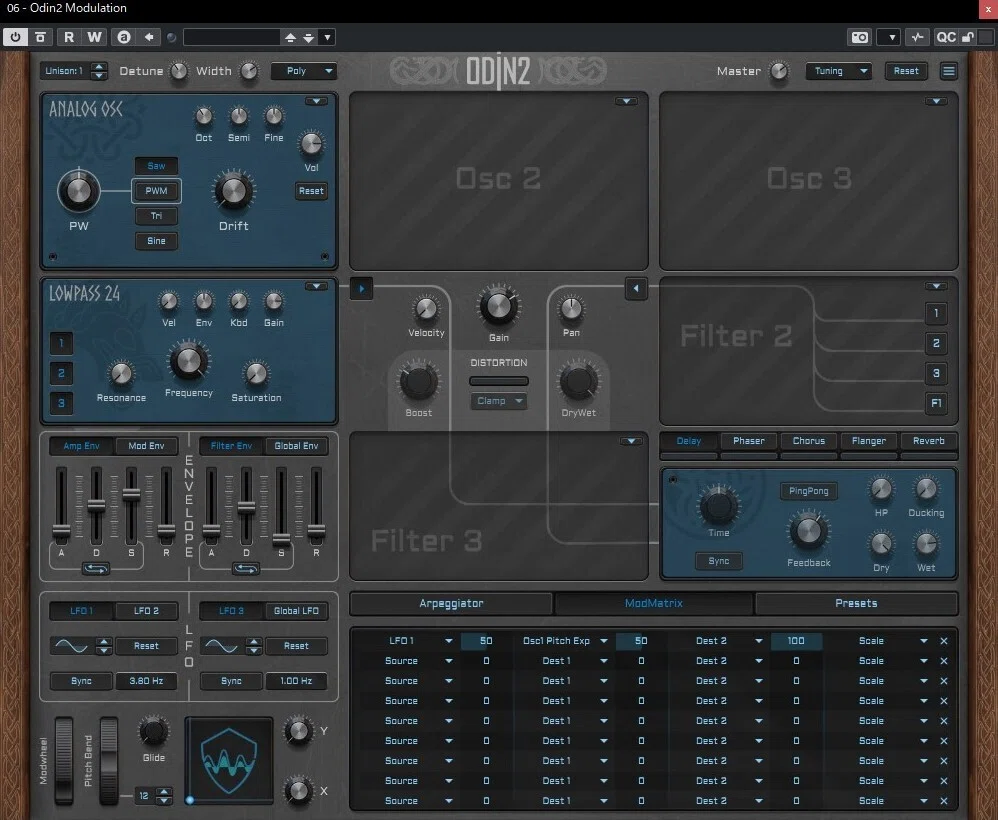Open the Odin2 hamburger menu icon
The image size is (998, 820).
(x=948, y=71)
